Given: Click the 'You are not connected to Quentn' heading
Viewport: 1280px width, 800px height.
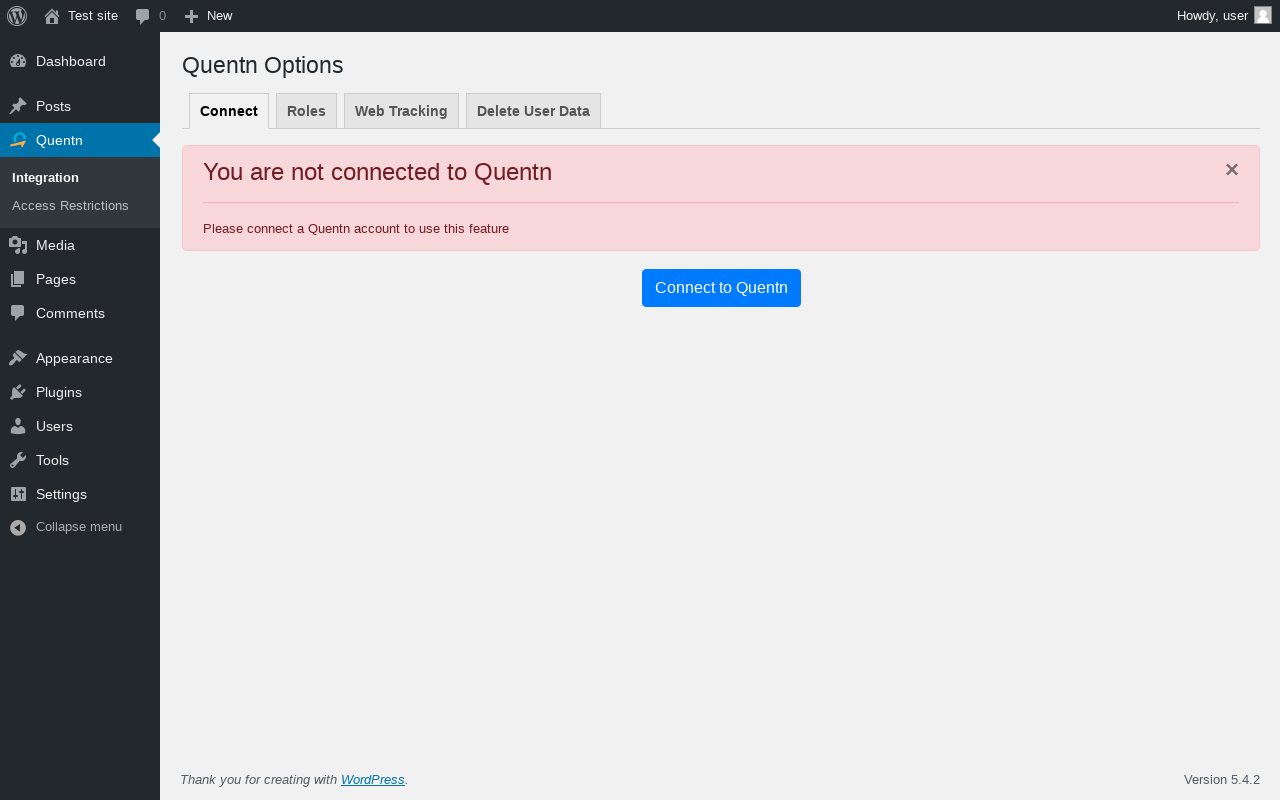Looking at the screenshot, I should [377, 172].
